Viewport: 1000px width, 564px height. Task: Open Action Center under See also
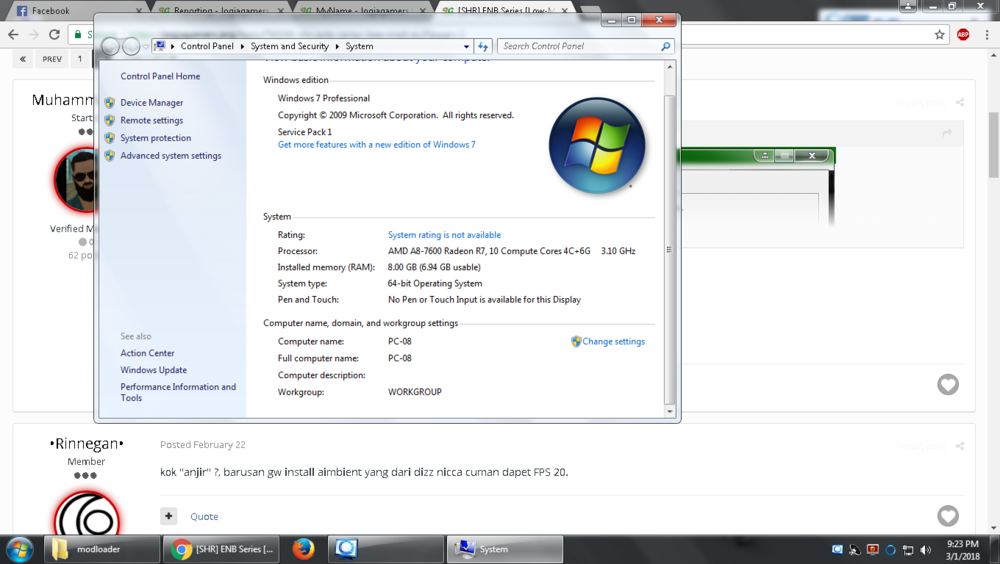pos(147,353)
